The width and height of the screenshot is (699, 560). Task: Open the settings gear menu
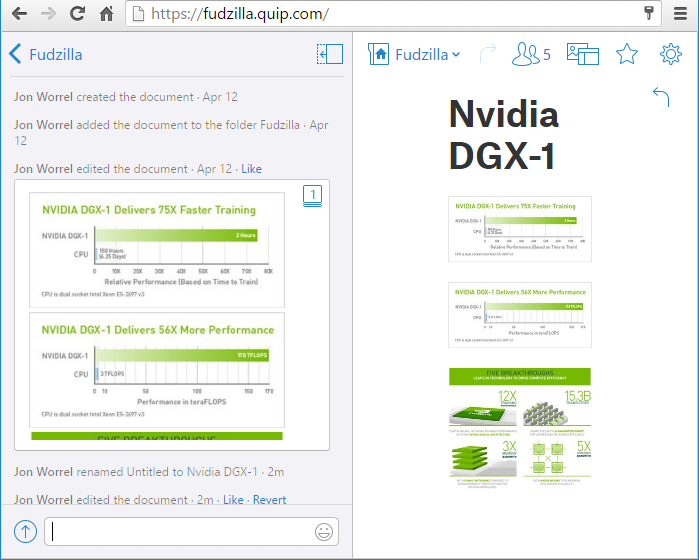point(670,55)
